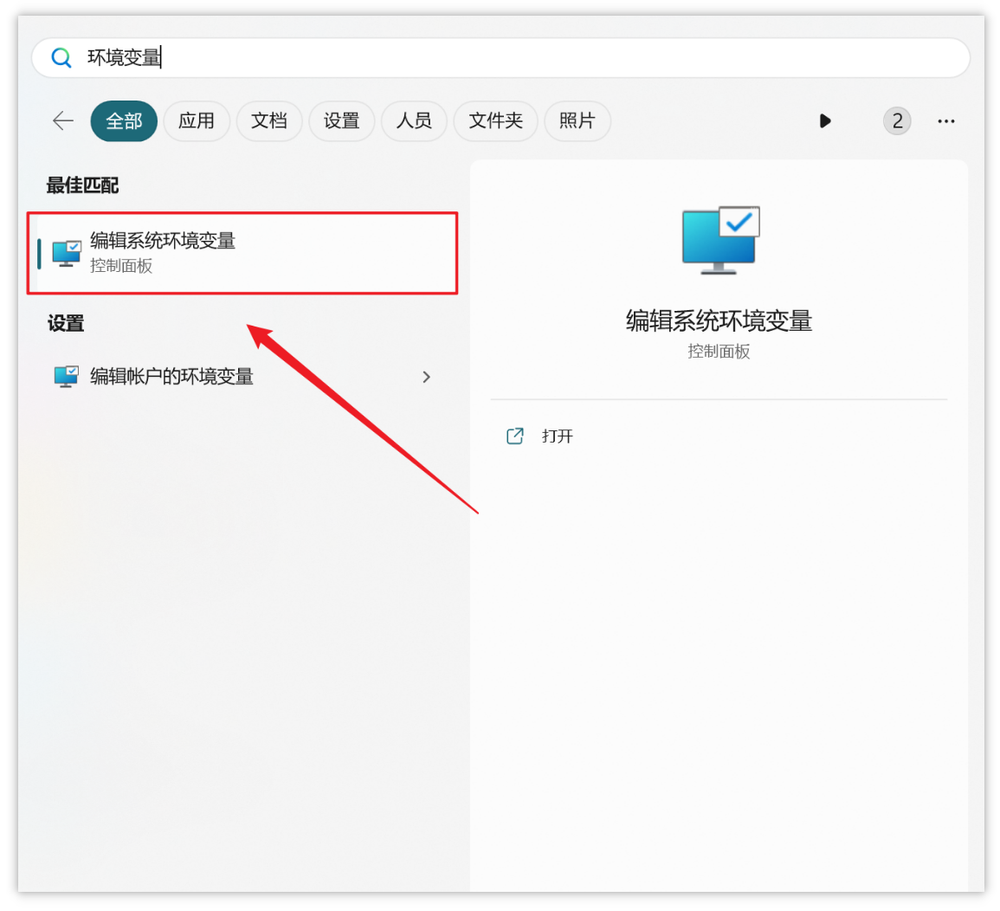Expand 编辑帐户的环境变量 via its chevron

(427, 377)
